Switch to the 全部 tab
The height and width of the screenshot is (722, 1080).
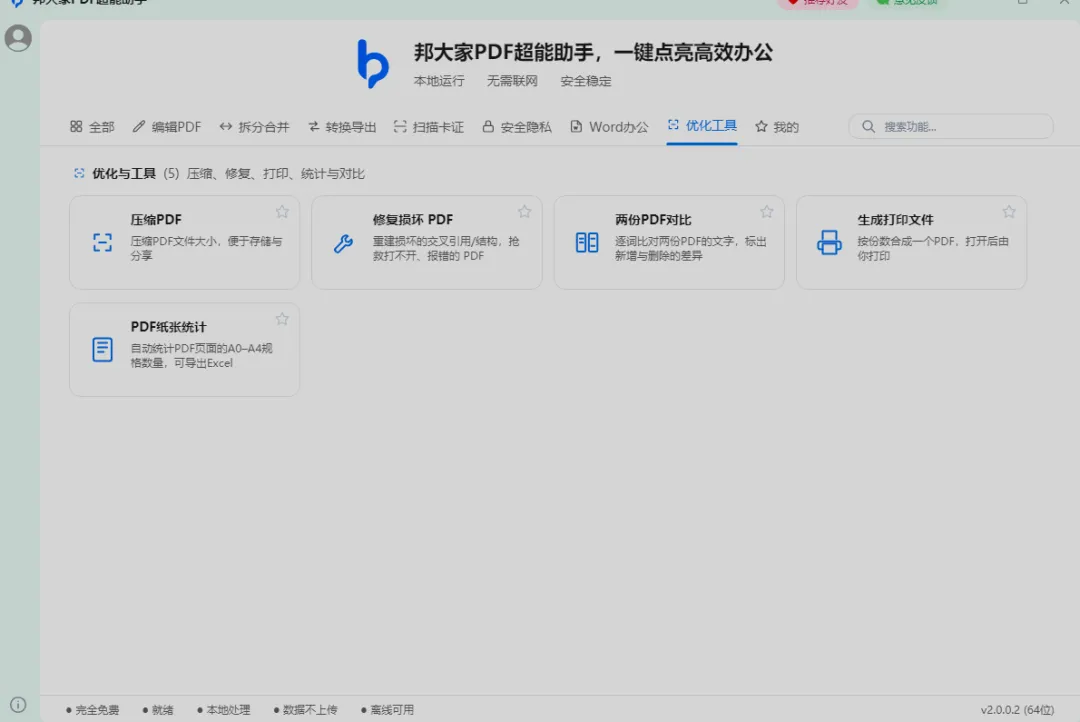pos(92,127)
